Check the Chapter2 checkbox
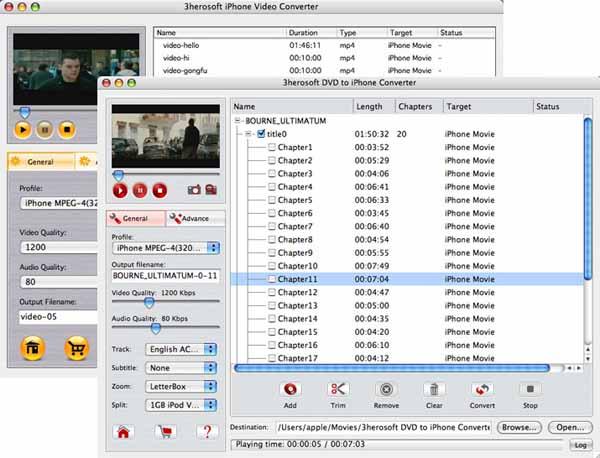Screen dimensions: 600x458 coord(272,160)
